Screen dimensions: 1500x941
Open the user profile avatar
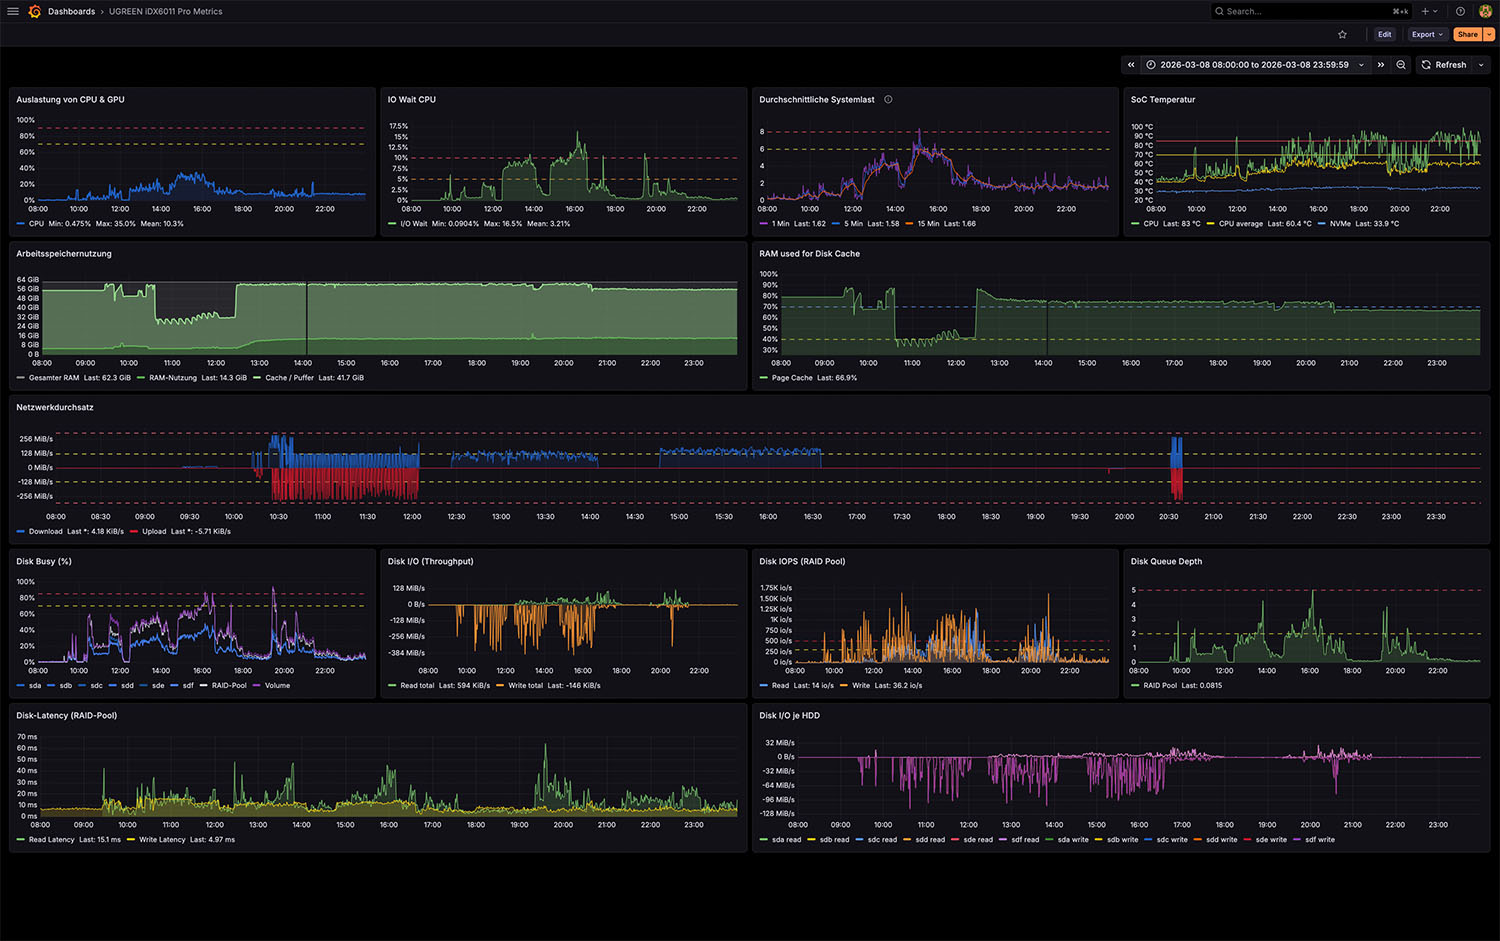pyautogui.click(x=1485, y=11)
